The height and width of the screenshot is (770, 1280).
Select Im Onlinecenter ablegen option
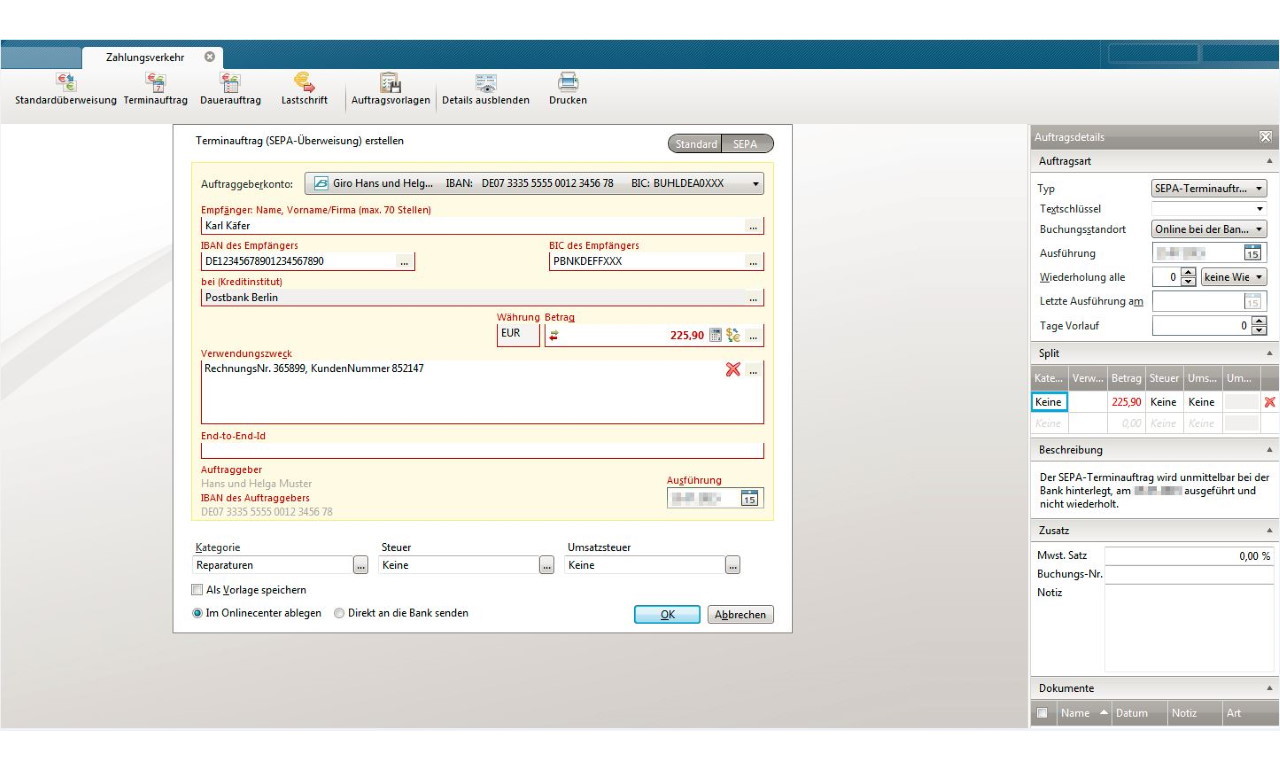[198, 614]
